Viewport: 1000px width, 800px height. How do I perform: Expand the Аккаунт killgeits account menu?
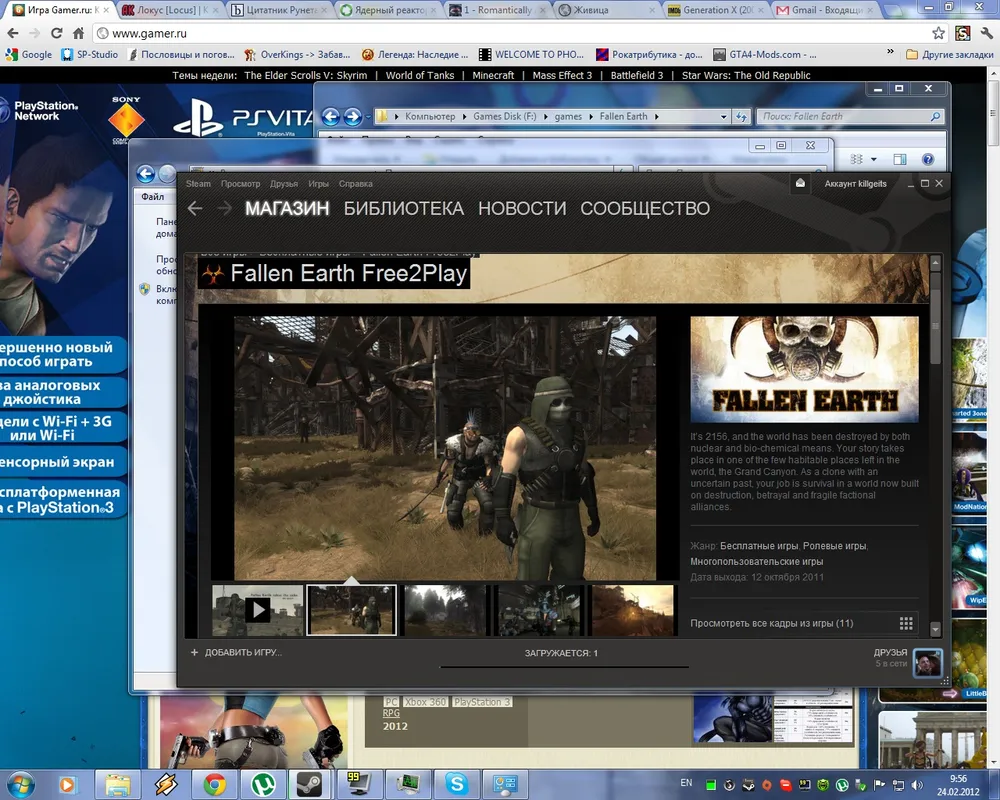(855, 184)
